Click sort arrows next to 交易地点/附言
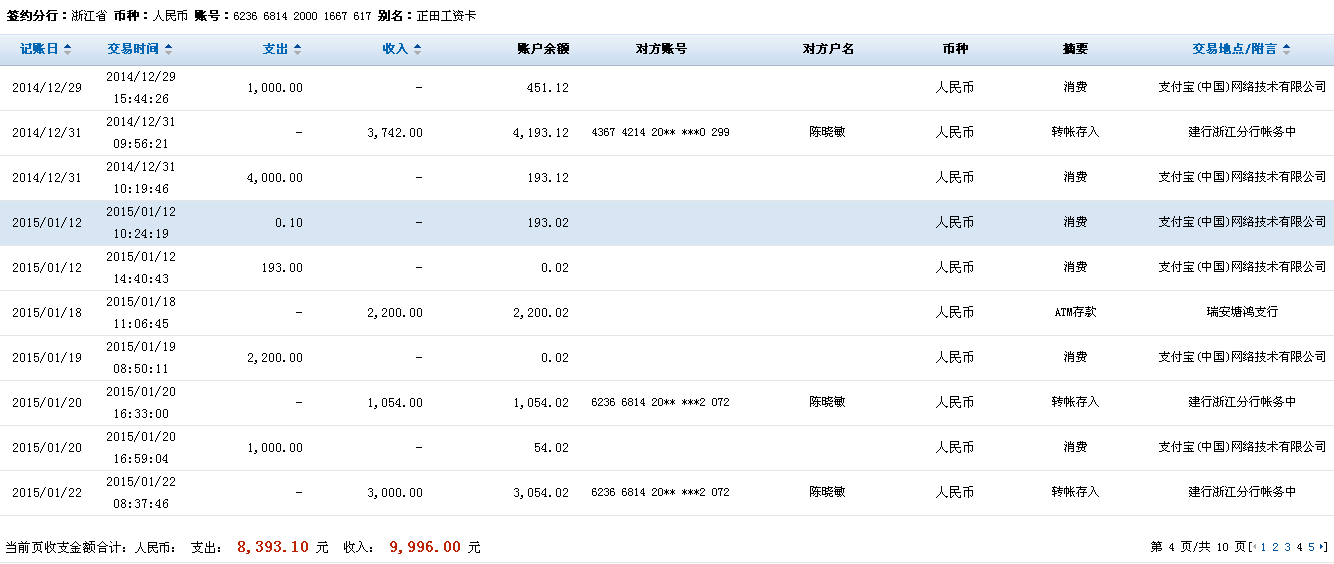The height and width of the screenshot is (564, 1334). 1286,49
